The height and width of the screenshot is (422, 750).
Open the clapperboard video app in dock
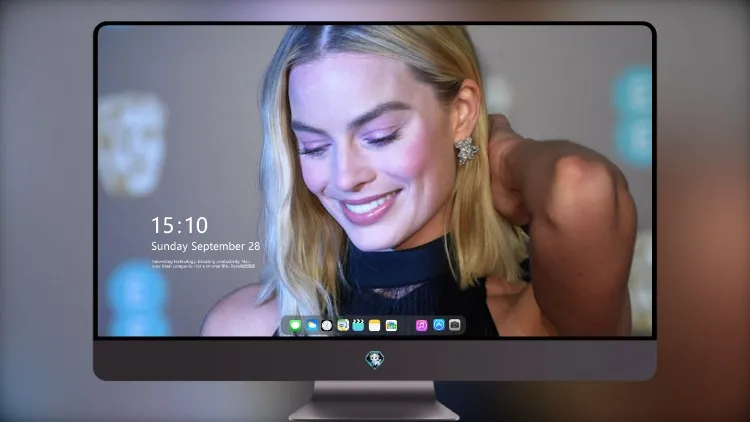pos(358,326)
